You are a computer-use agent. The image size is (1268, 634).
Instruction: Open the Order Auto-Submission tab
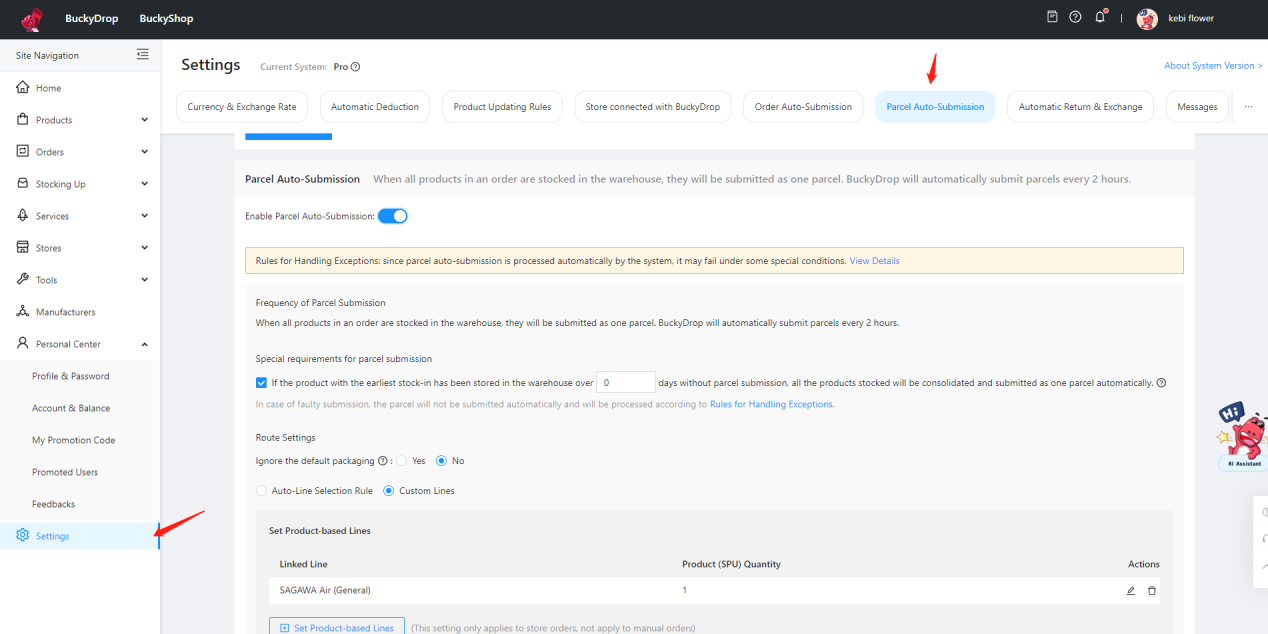[803, 107]
